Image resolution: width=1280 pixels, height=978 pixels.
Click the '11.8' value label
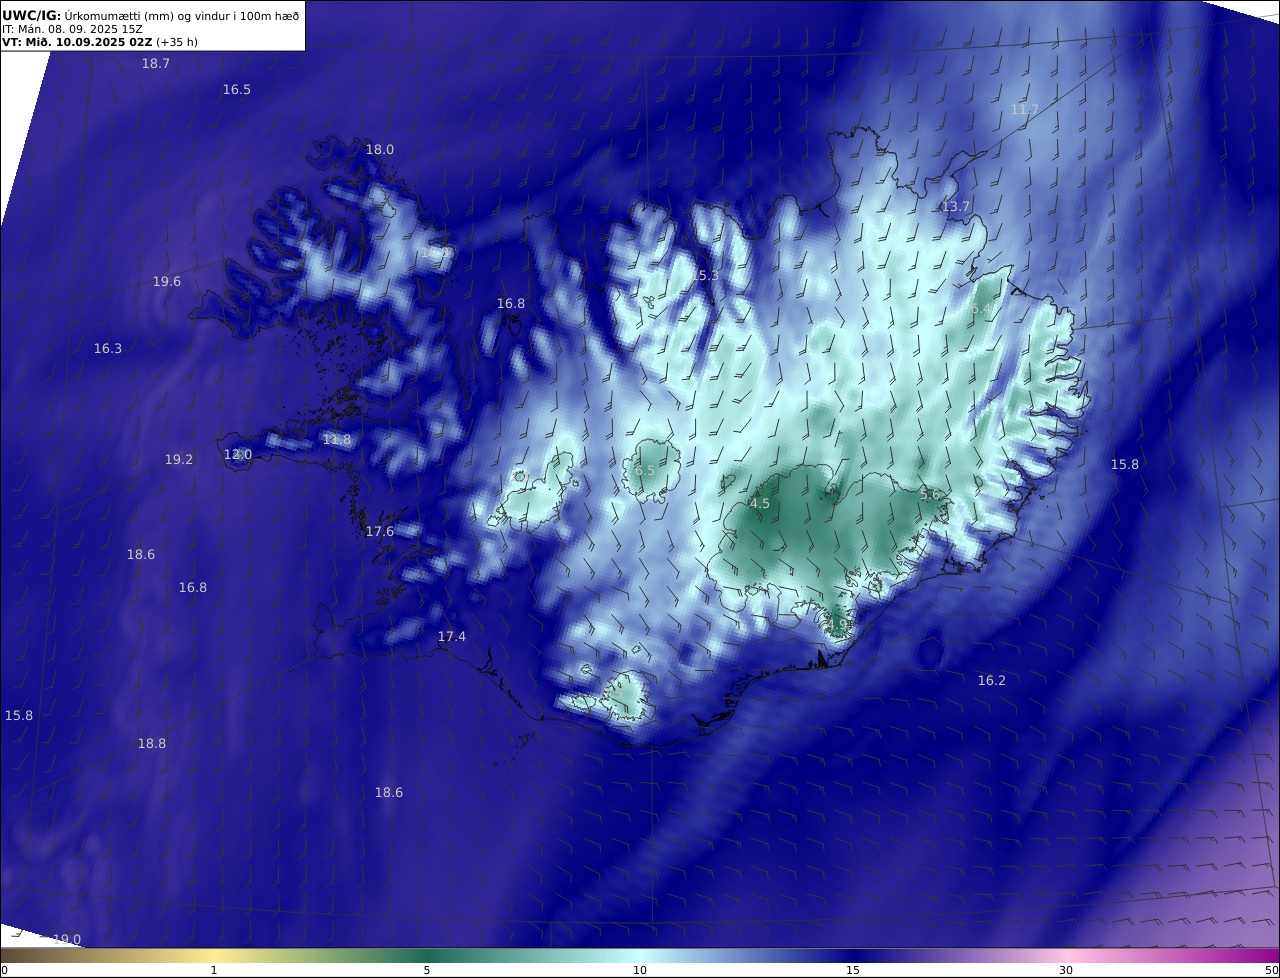337,439
